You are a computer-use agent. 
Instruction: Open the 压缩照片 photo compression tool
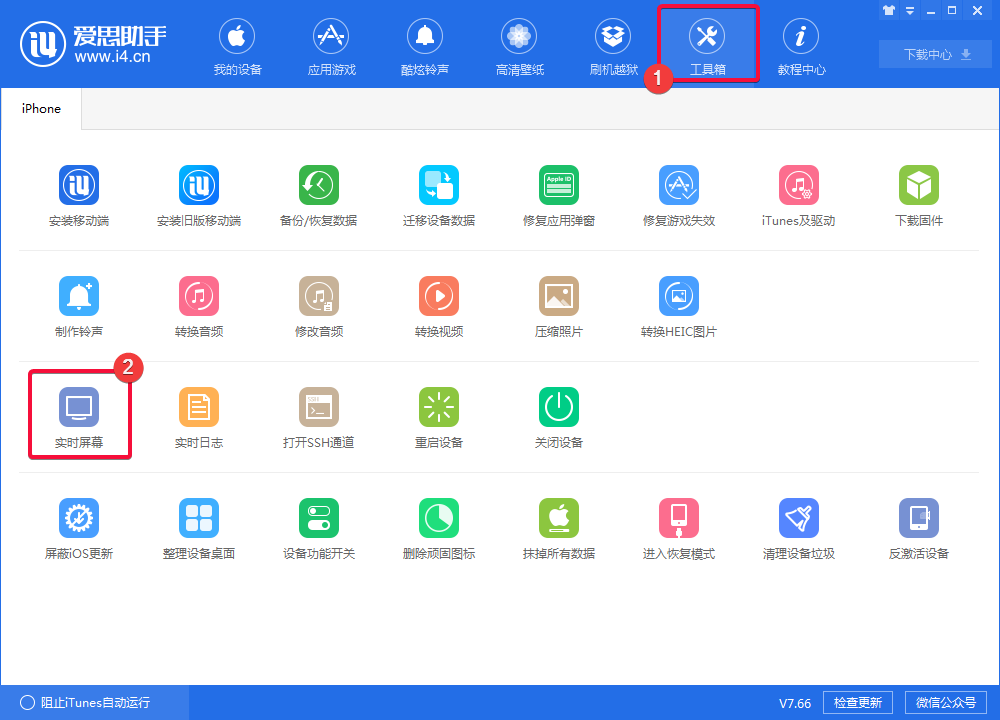pyautogui.click(x=558, y=306)
